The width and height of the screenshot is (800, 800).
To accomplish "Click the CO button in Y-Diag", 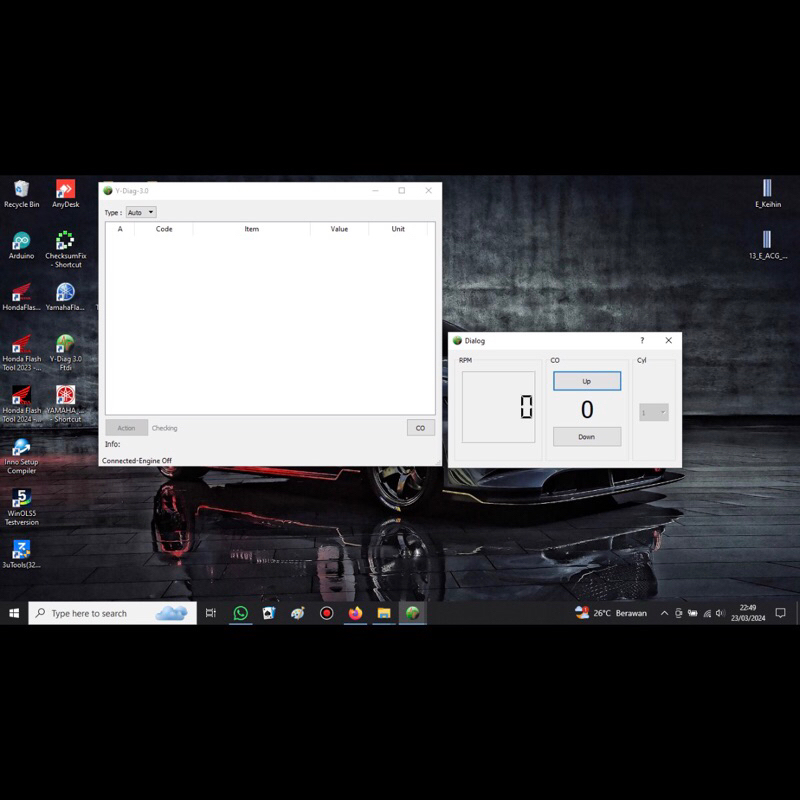I will point(420,428).
